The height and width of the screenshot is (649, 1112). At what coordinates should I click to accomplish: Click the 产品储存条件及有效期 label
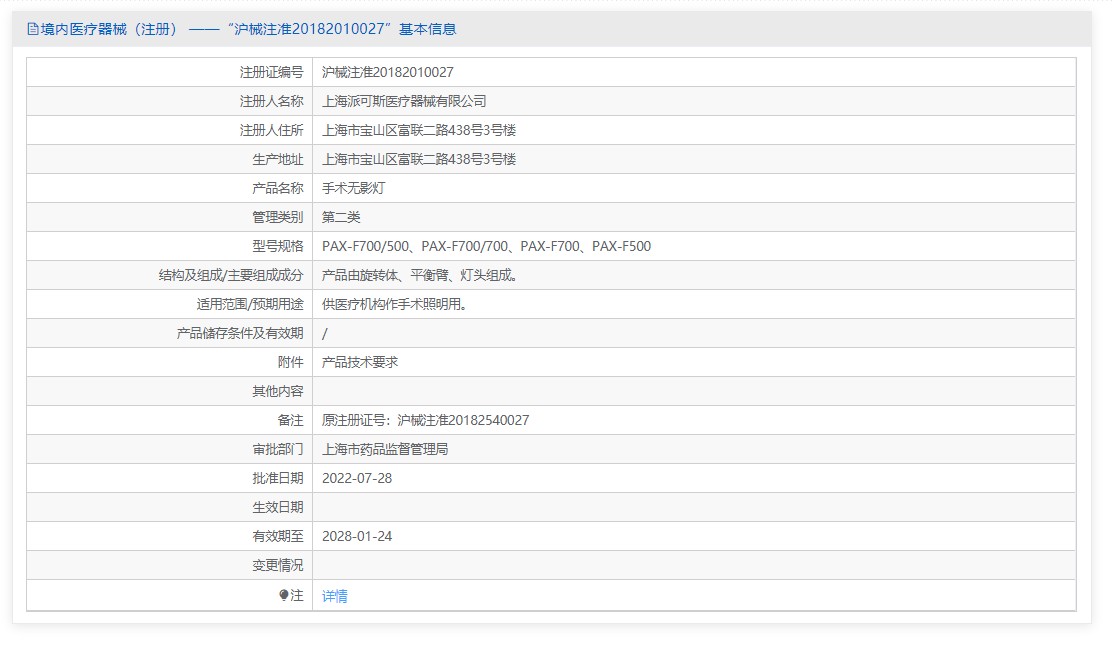[x=240, y=334]
